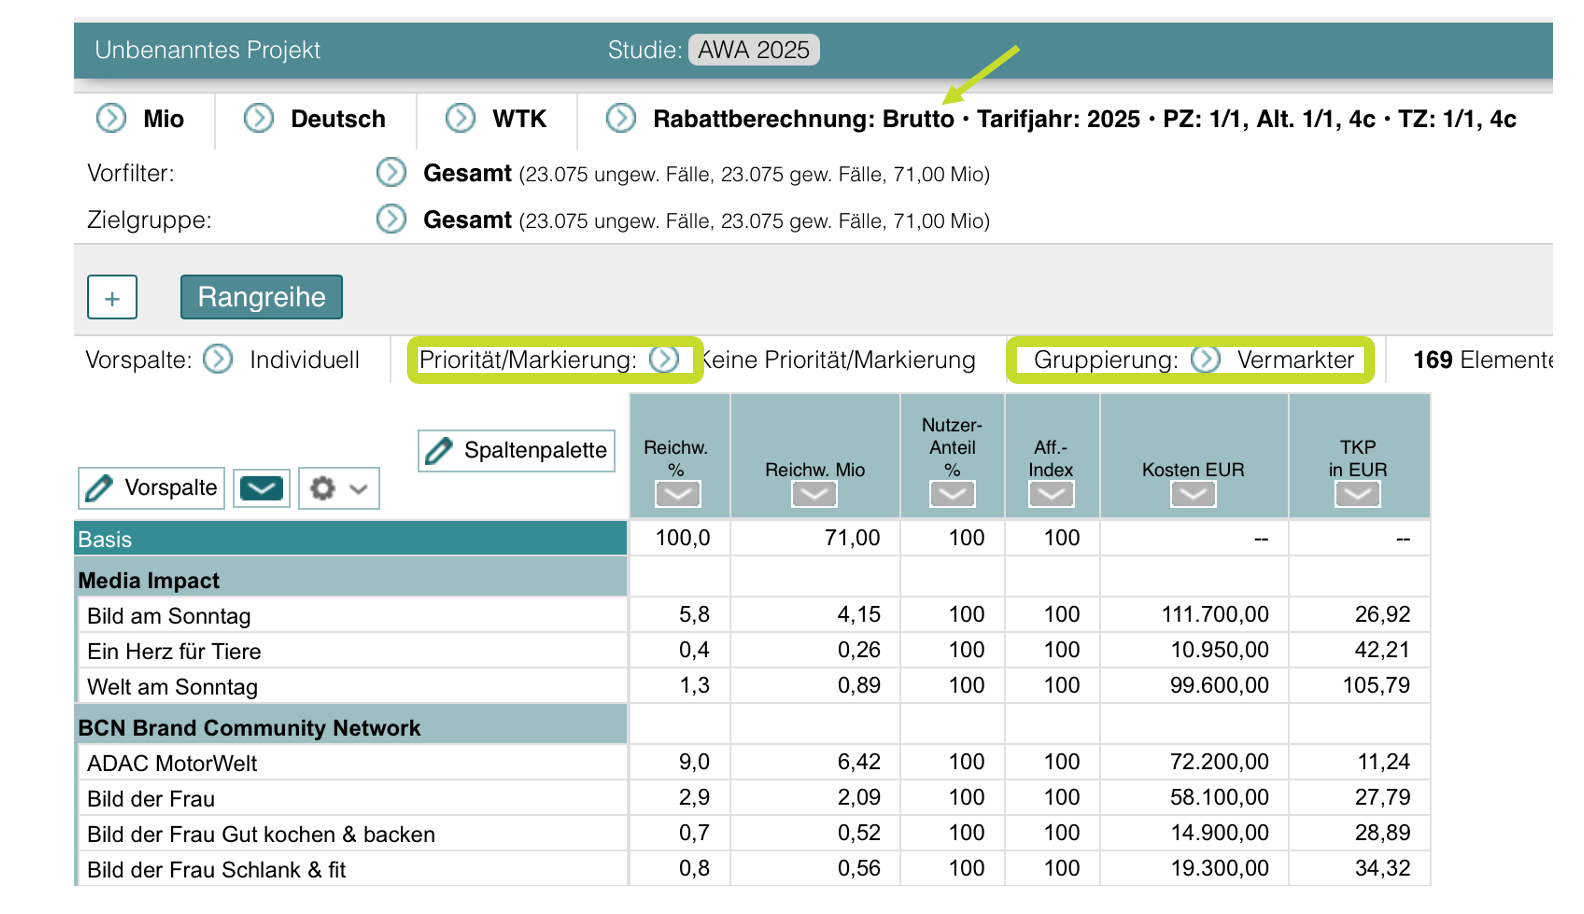Viewport: 1584px width, 914px height.
Task: Click the AWA 2025 study label
Action: pos(753,50)
